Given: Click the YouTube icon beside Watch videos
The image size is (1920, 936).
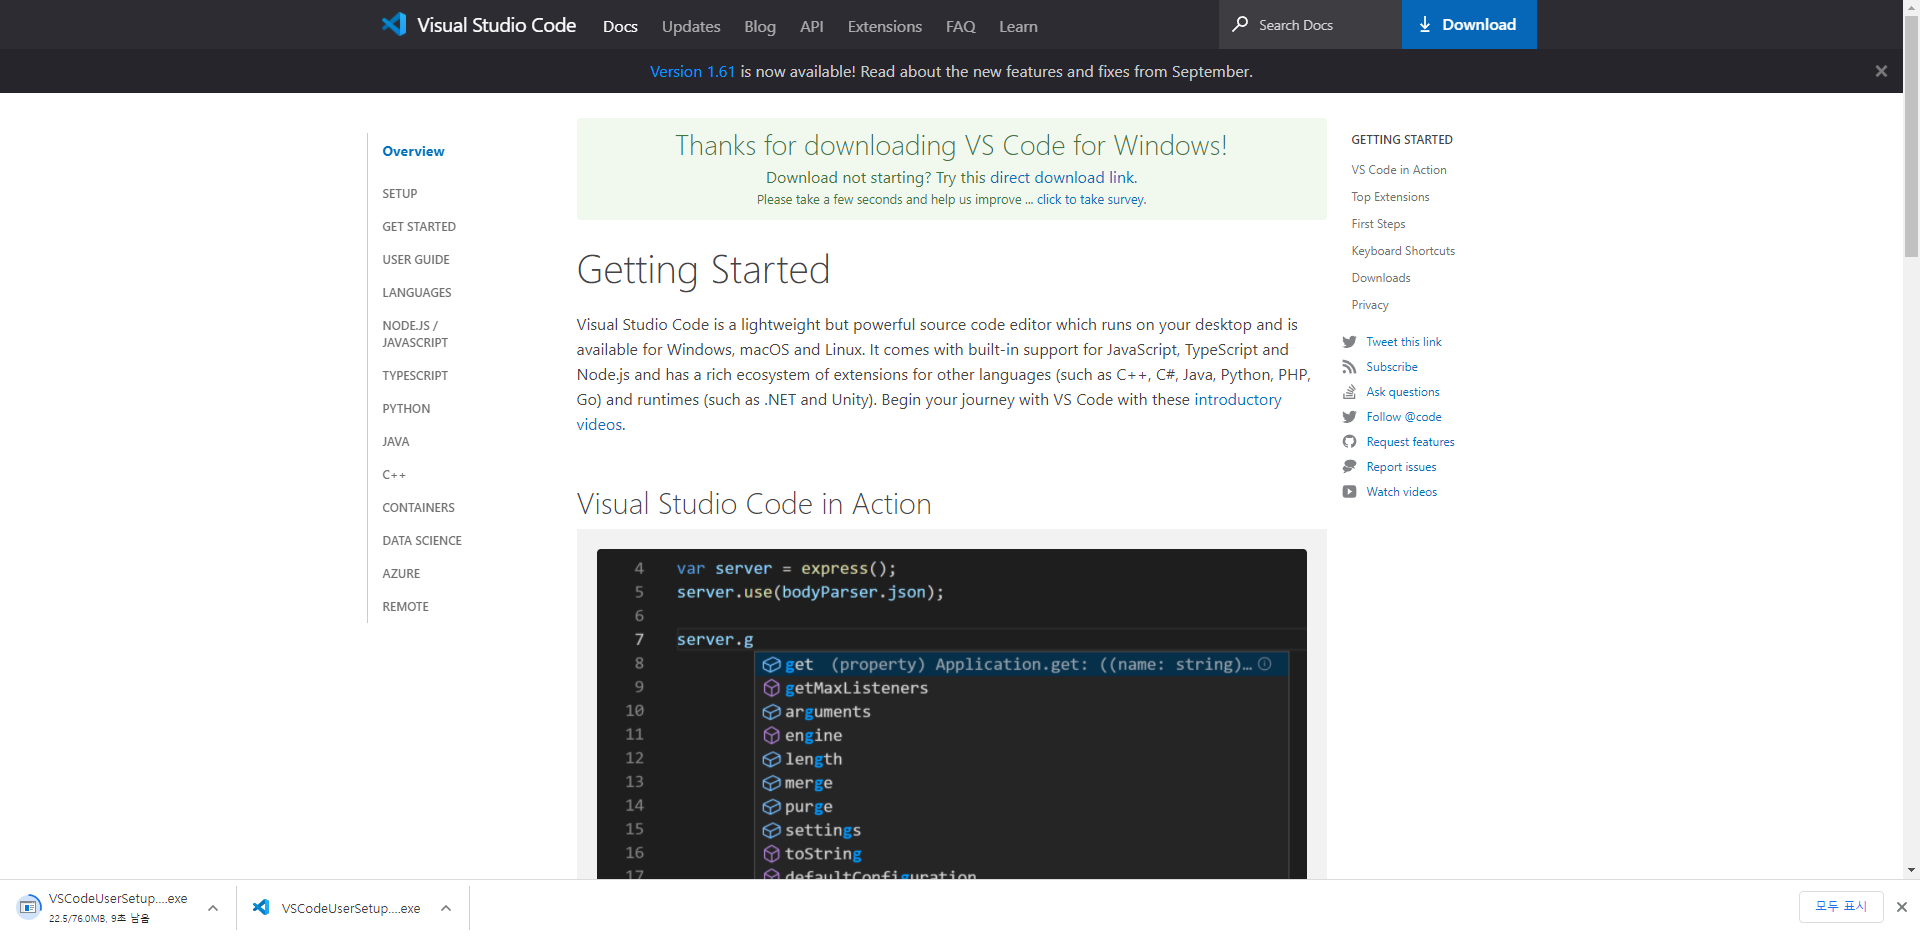Looking at the screenshot, I should pos(1349,492).
